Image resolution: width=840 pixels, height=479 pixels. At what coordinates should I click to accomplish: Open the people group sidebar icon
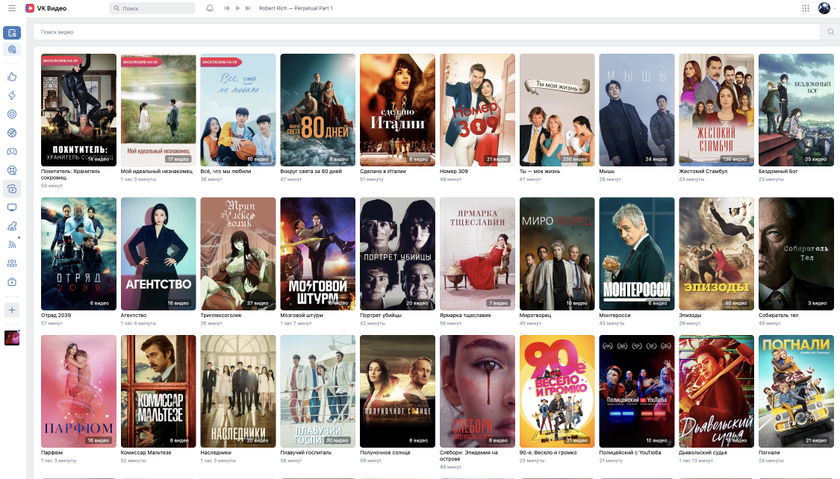click(x=12, y=263)
